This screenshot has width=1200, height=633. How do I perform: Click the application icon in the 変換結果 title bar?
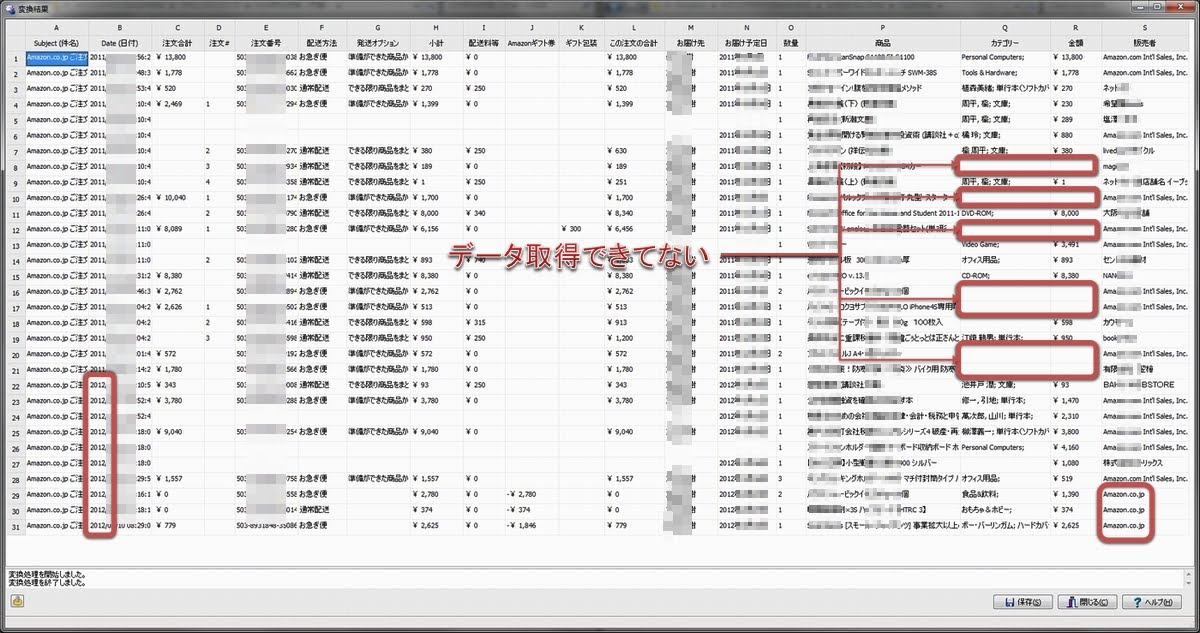[x=12, y=8]
